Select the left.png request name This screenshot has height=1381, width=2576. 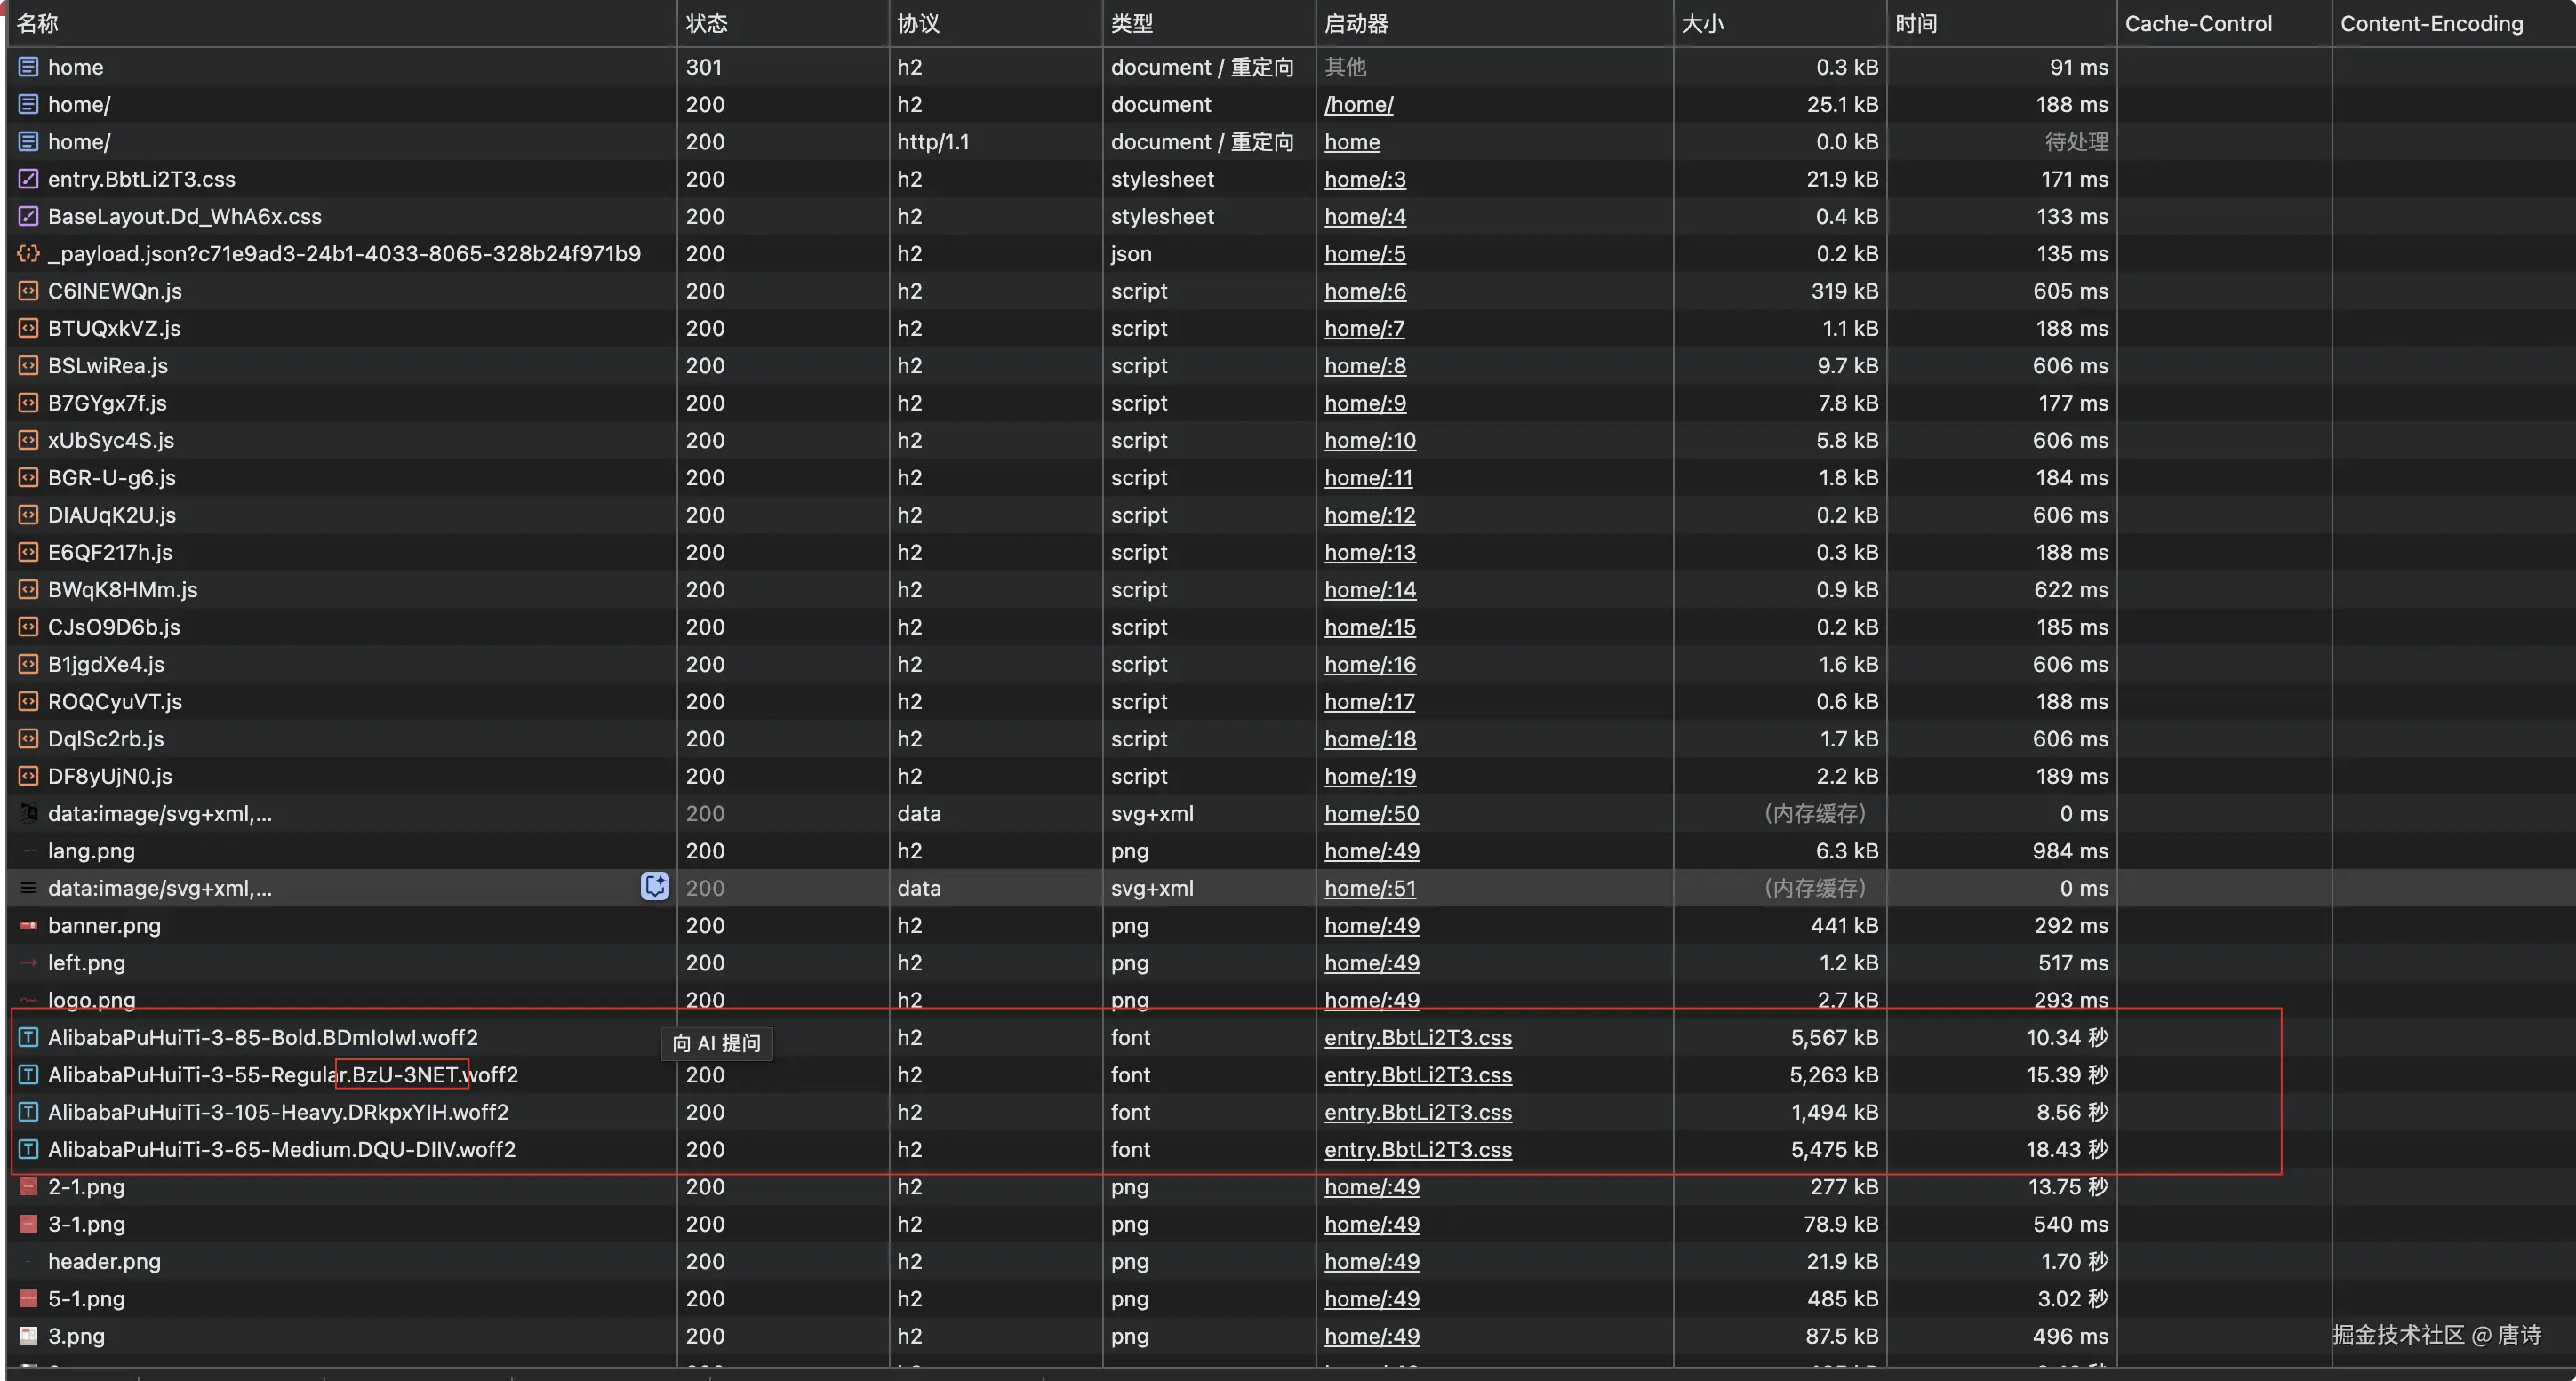(87, 963)
